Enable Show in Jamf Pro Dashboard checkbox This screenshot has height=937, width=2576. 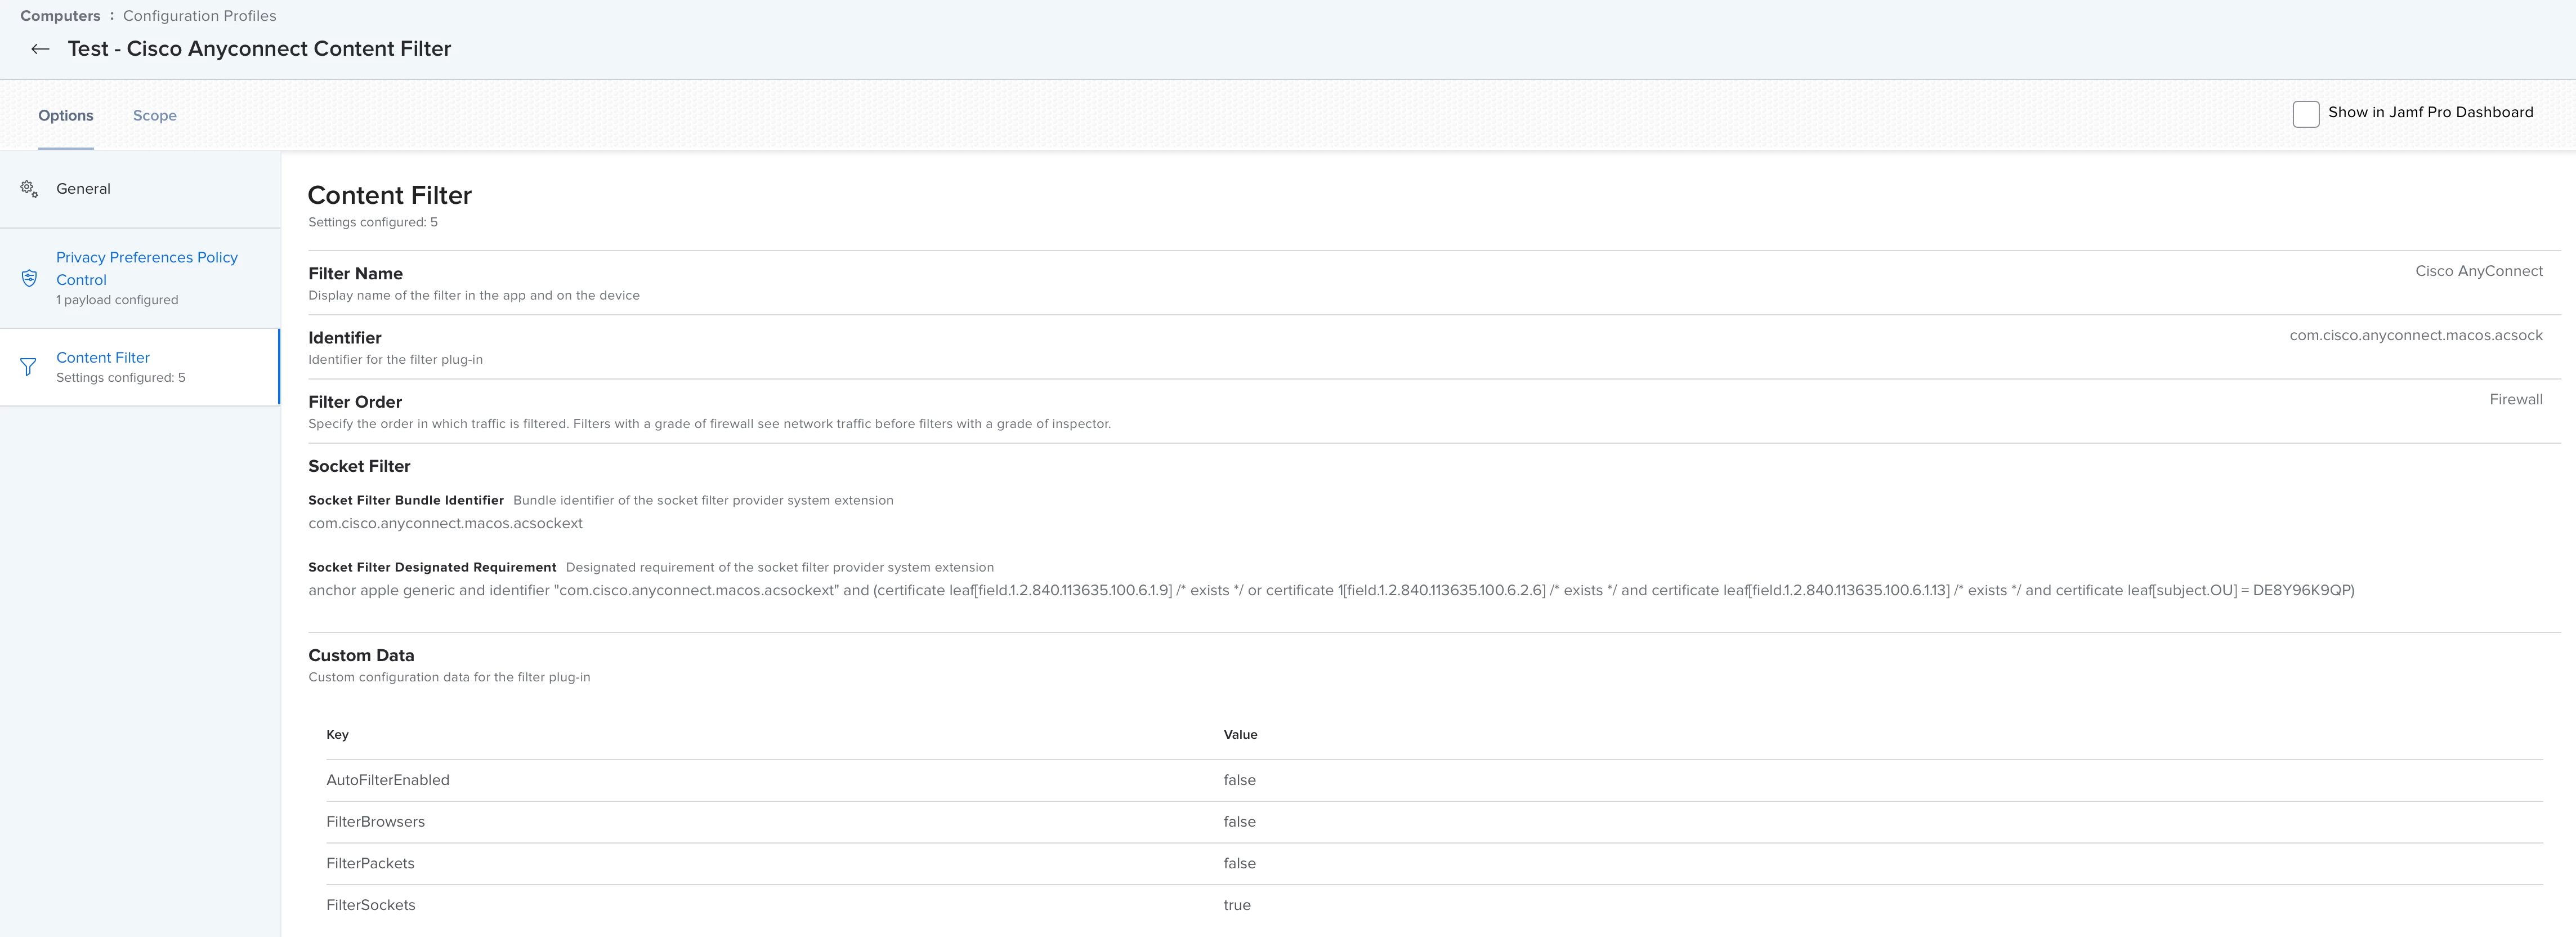point(2305,114)
